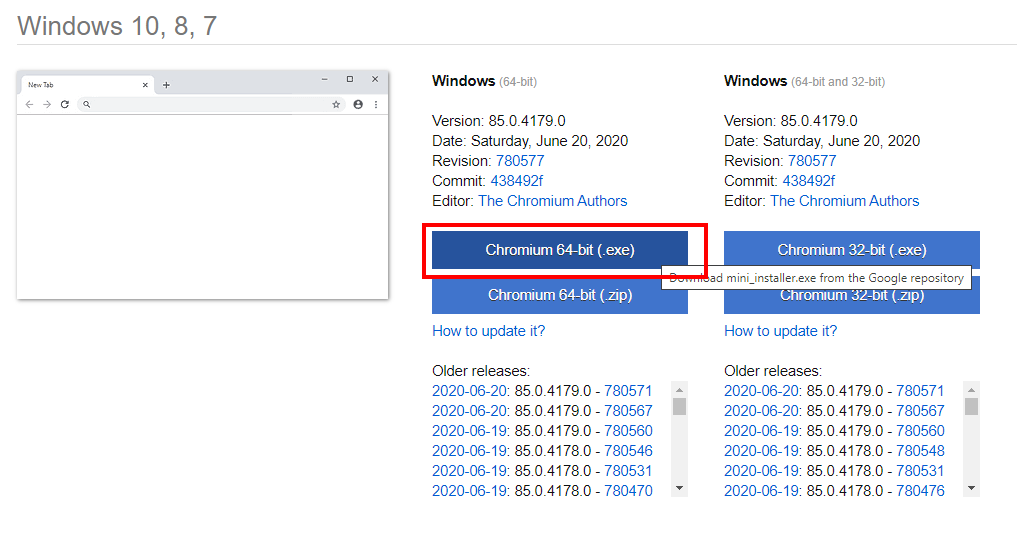Click Older releases: label in the 64-bit column
Screen dimensions: 1032x542
pos(481,371)
